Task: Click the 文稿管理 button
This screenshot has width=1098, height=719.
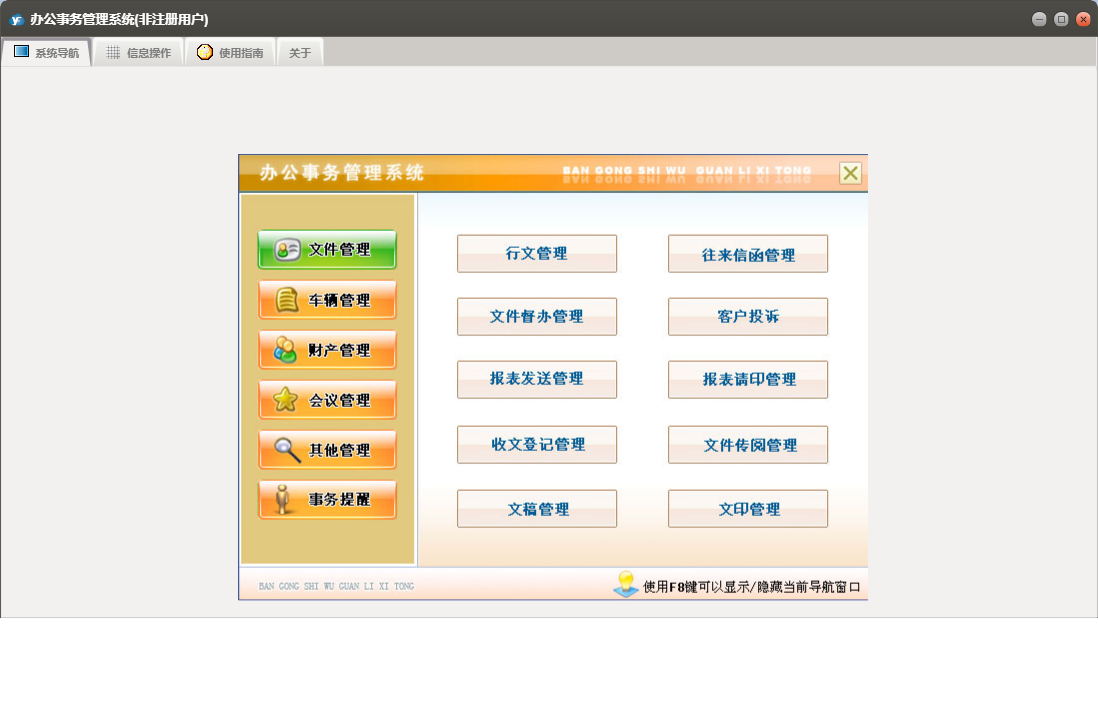Action: [x=537, y=509]
